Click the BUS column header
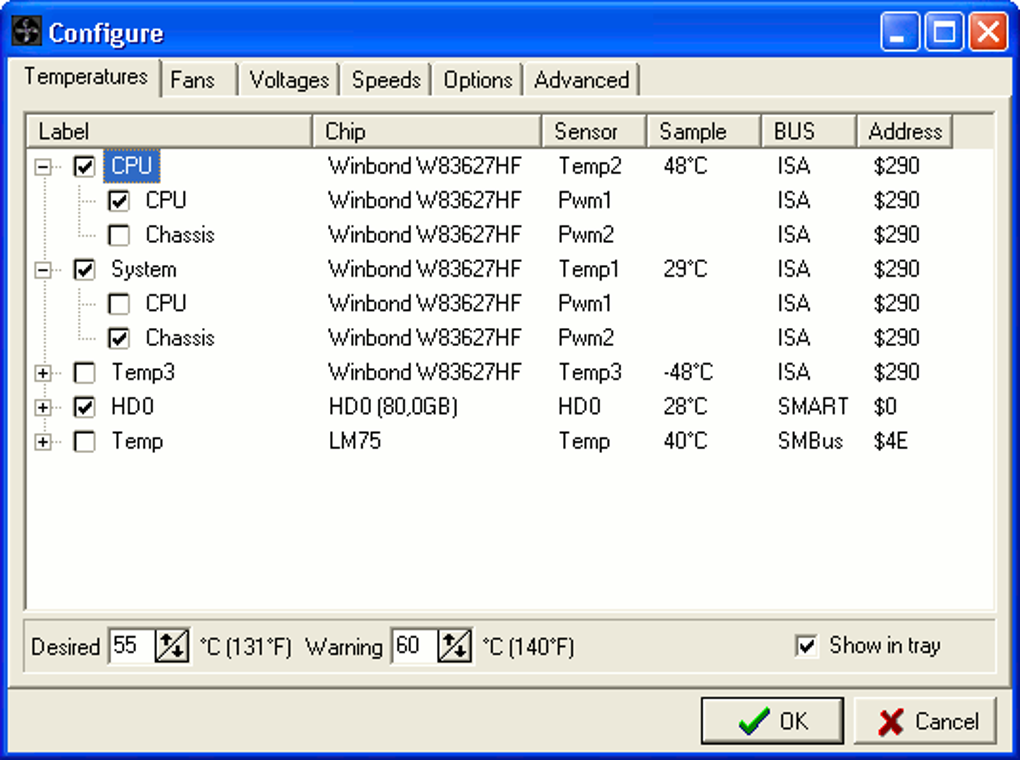Viewport: 1020px width, 760px height. click(808, 131)
